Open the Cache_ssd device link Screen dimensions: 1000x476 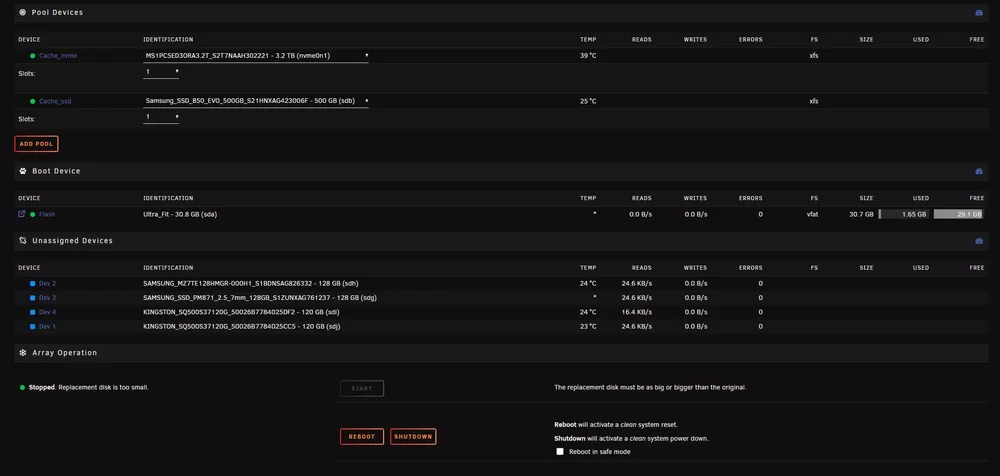(x=57, y=101)
